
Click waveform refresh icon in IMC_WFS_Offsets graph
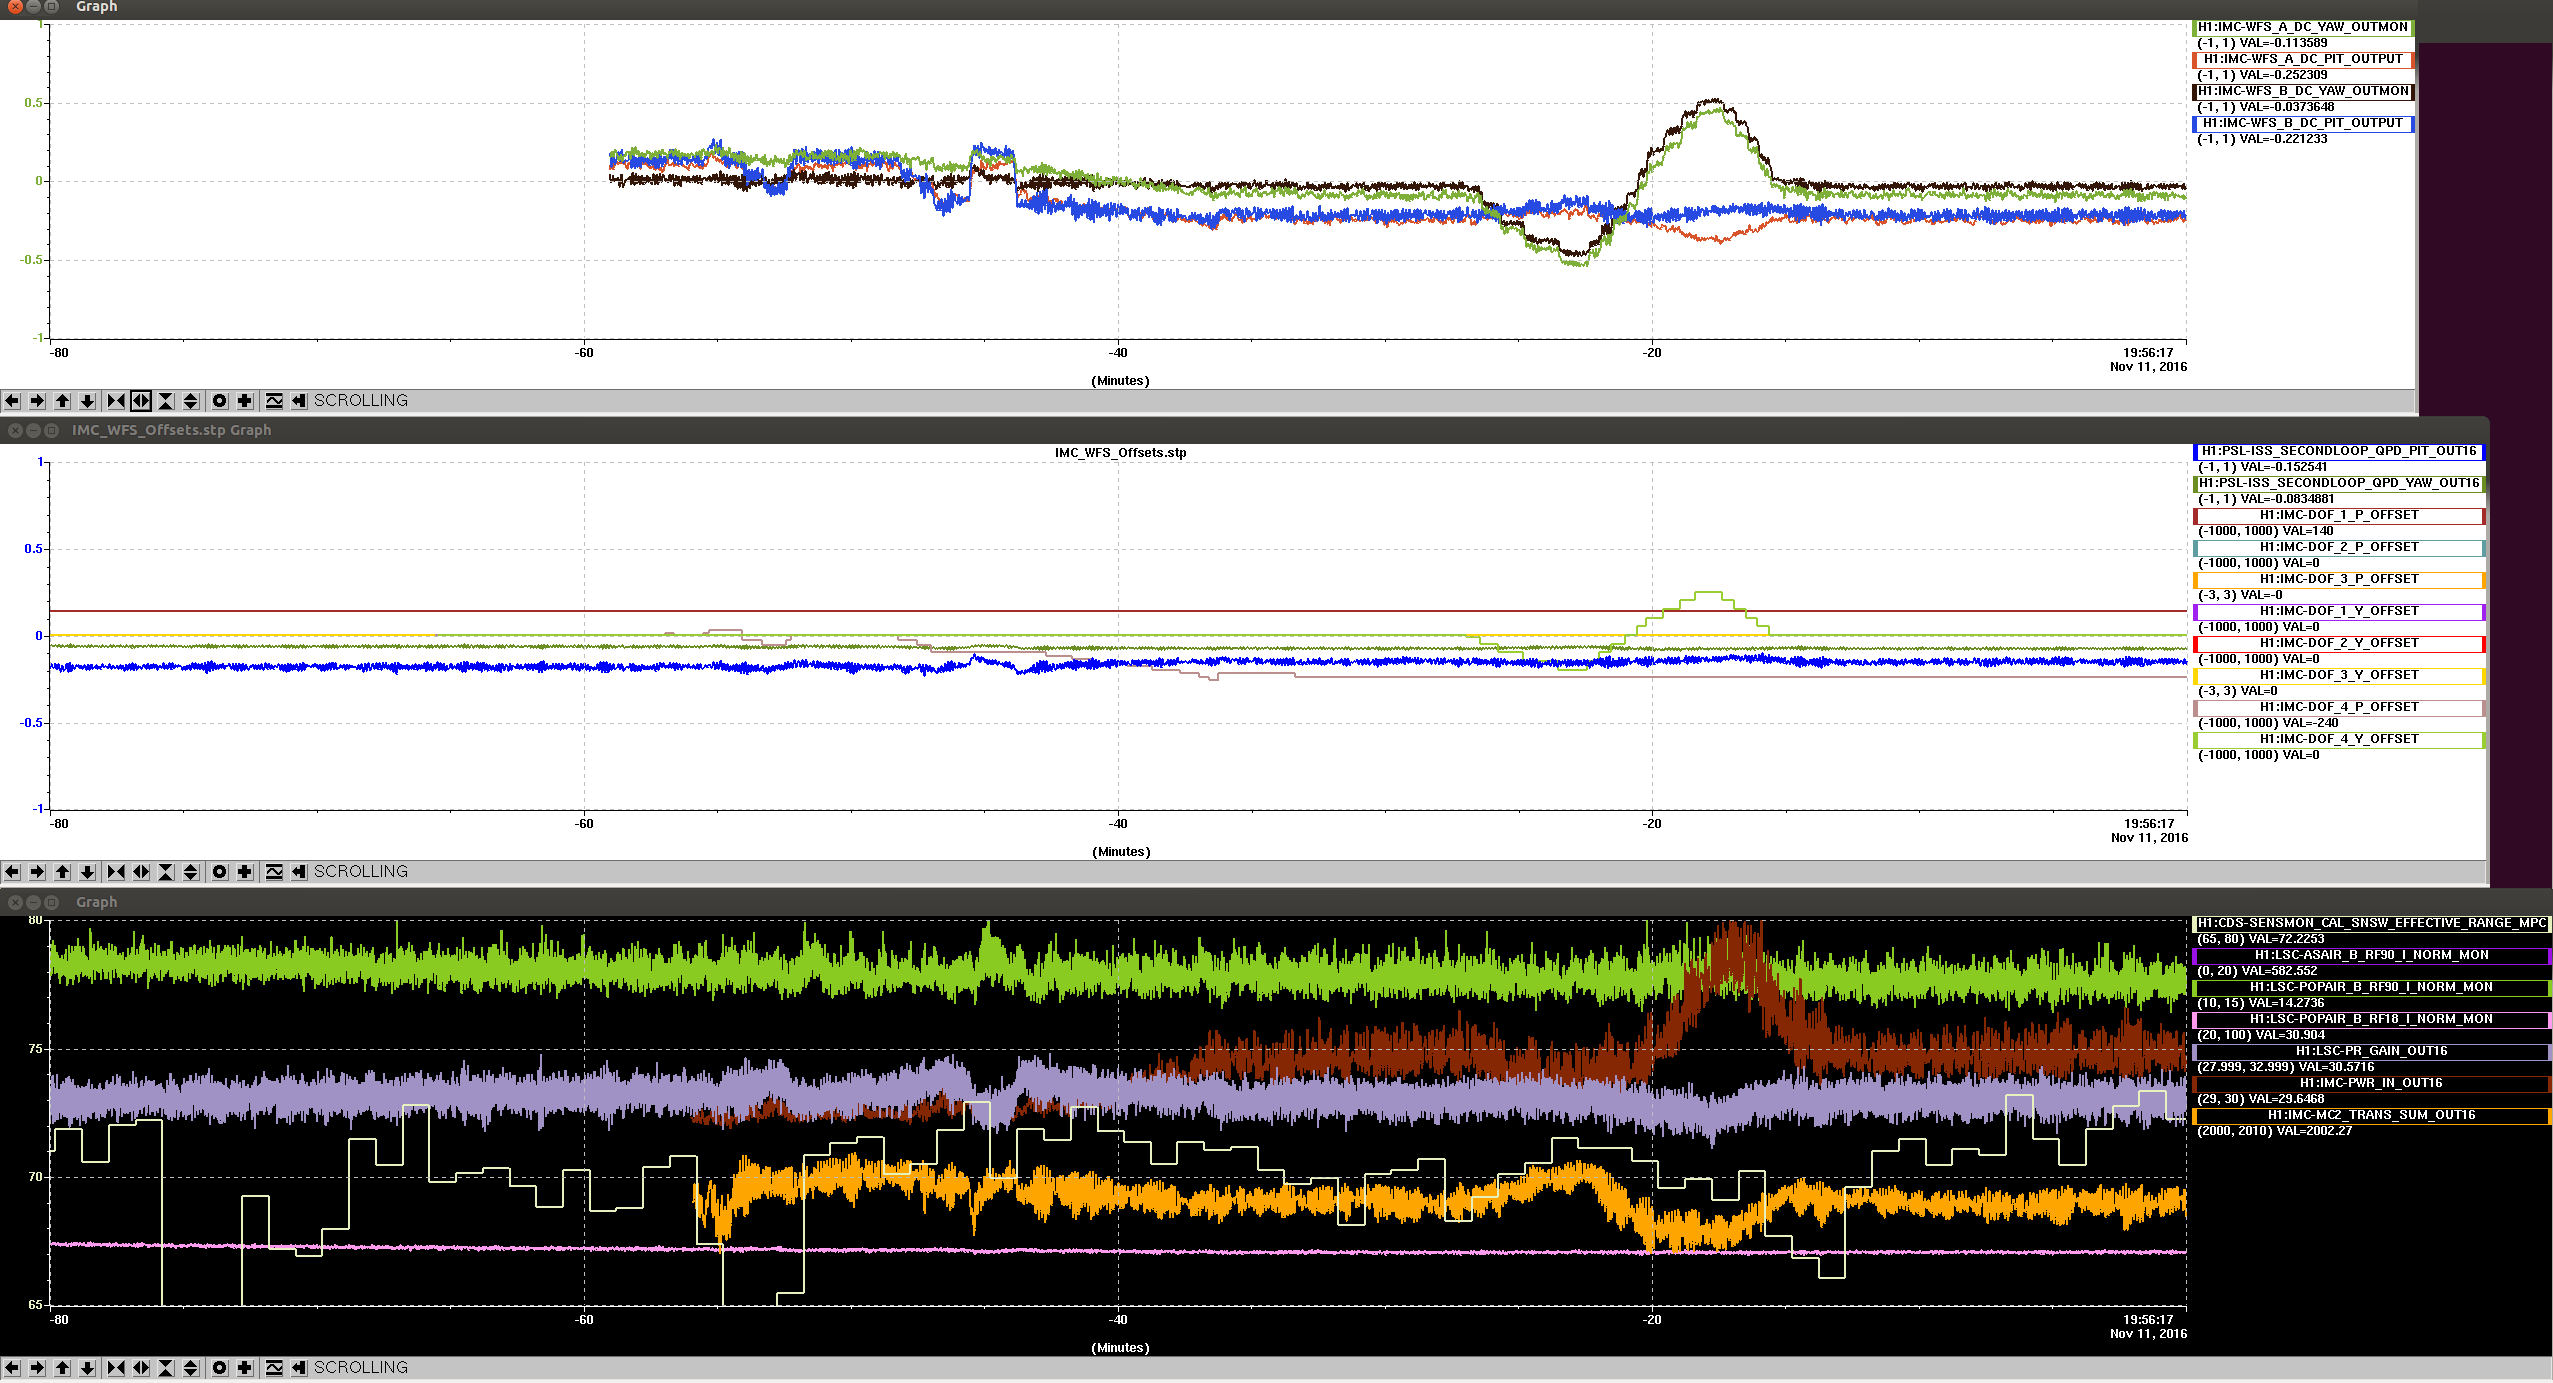coord(274,872)
